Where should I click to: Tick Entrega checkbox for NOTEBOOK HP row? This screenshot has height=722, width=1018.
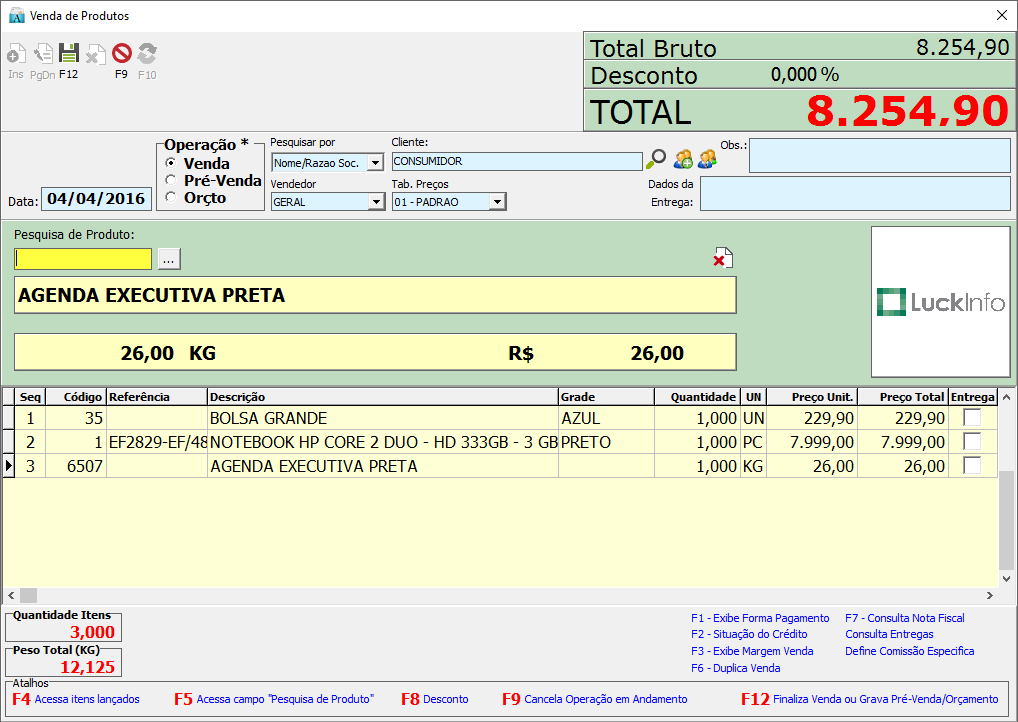971,442
